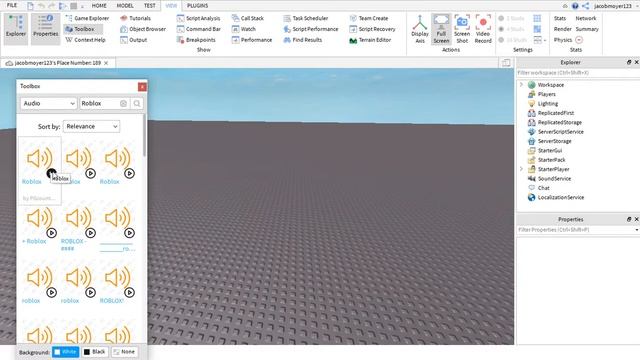Open the Summary stats option
The width and height of the screenshot is (640, 360).
[587, 29]
